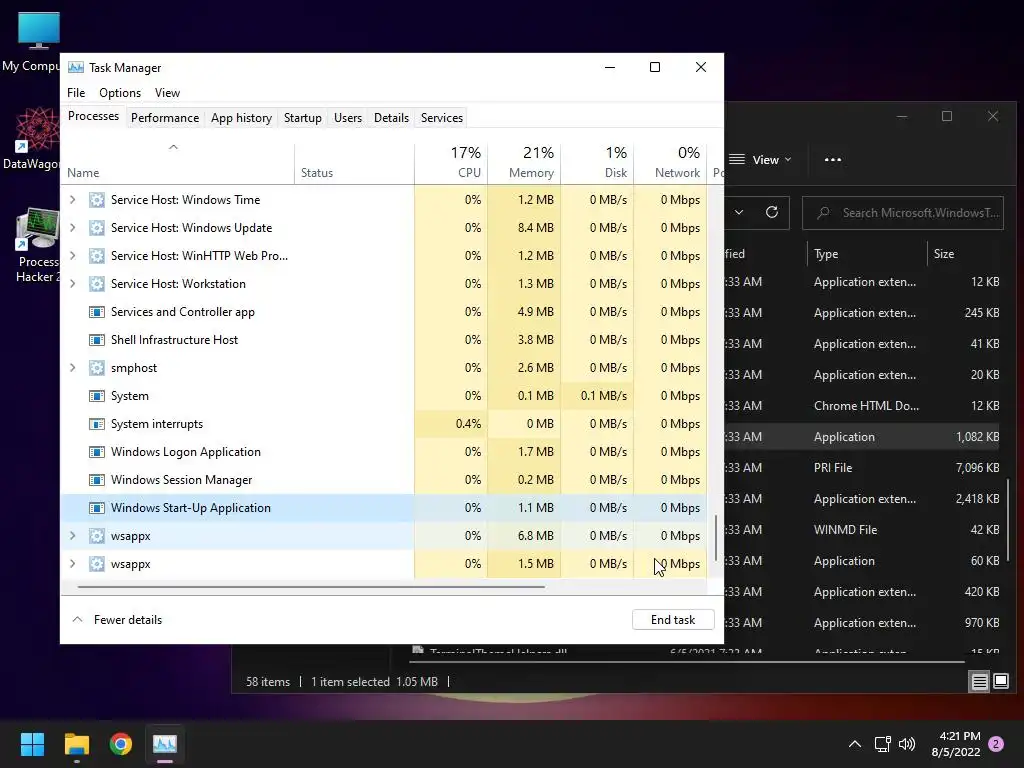
Task: Open the network icon in system tray
Action: pyautogui.click(x=882, y=744)
